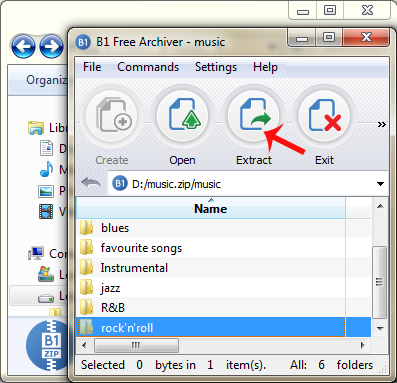The image size is (397, 383).
Task: Maximize the B1 Free Archiver window
Action: (329, 37)
